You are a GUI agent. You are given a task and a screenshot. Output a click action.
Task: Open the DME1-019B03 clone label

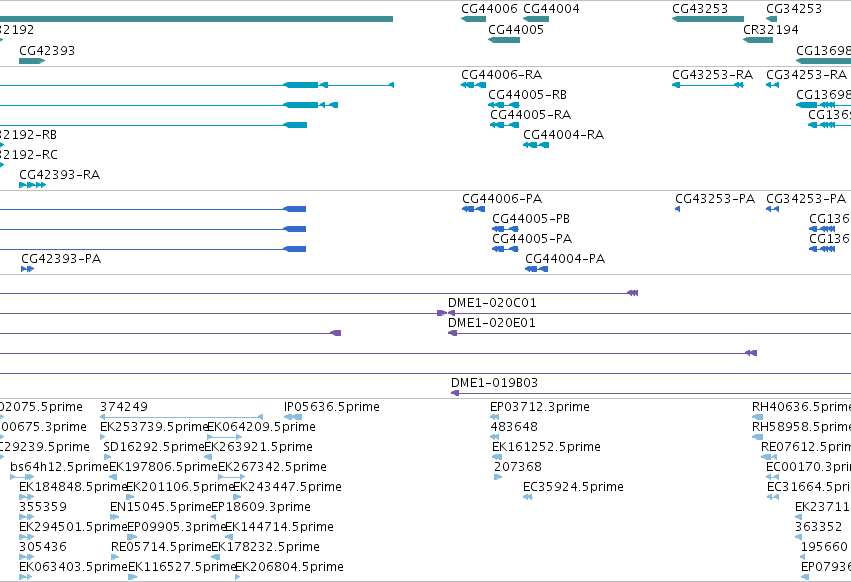494,383
